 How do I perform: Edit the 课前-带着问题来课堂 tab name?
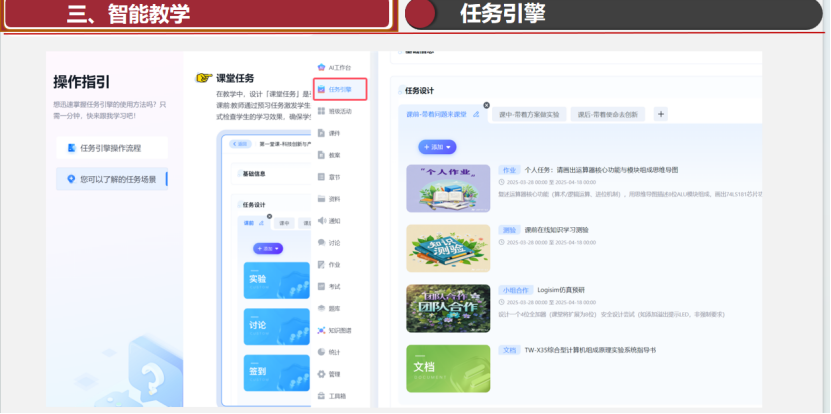[x=477, y=115]
